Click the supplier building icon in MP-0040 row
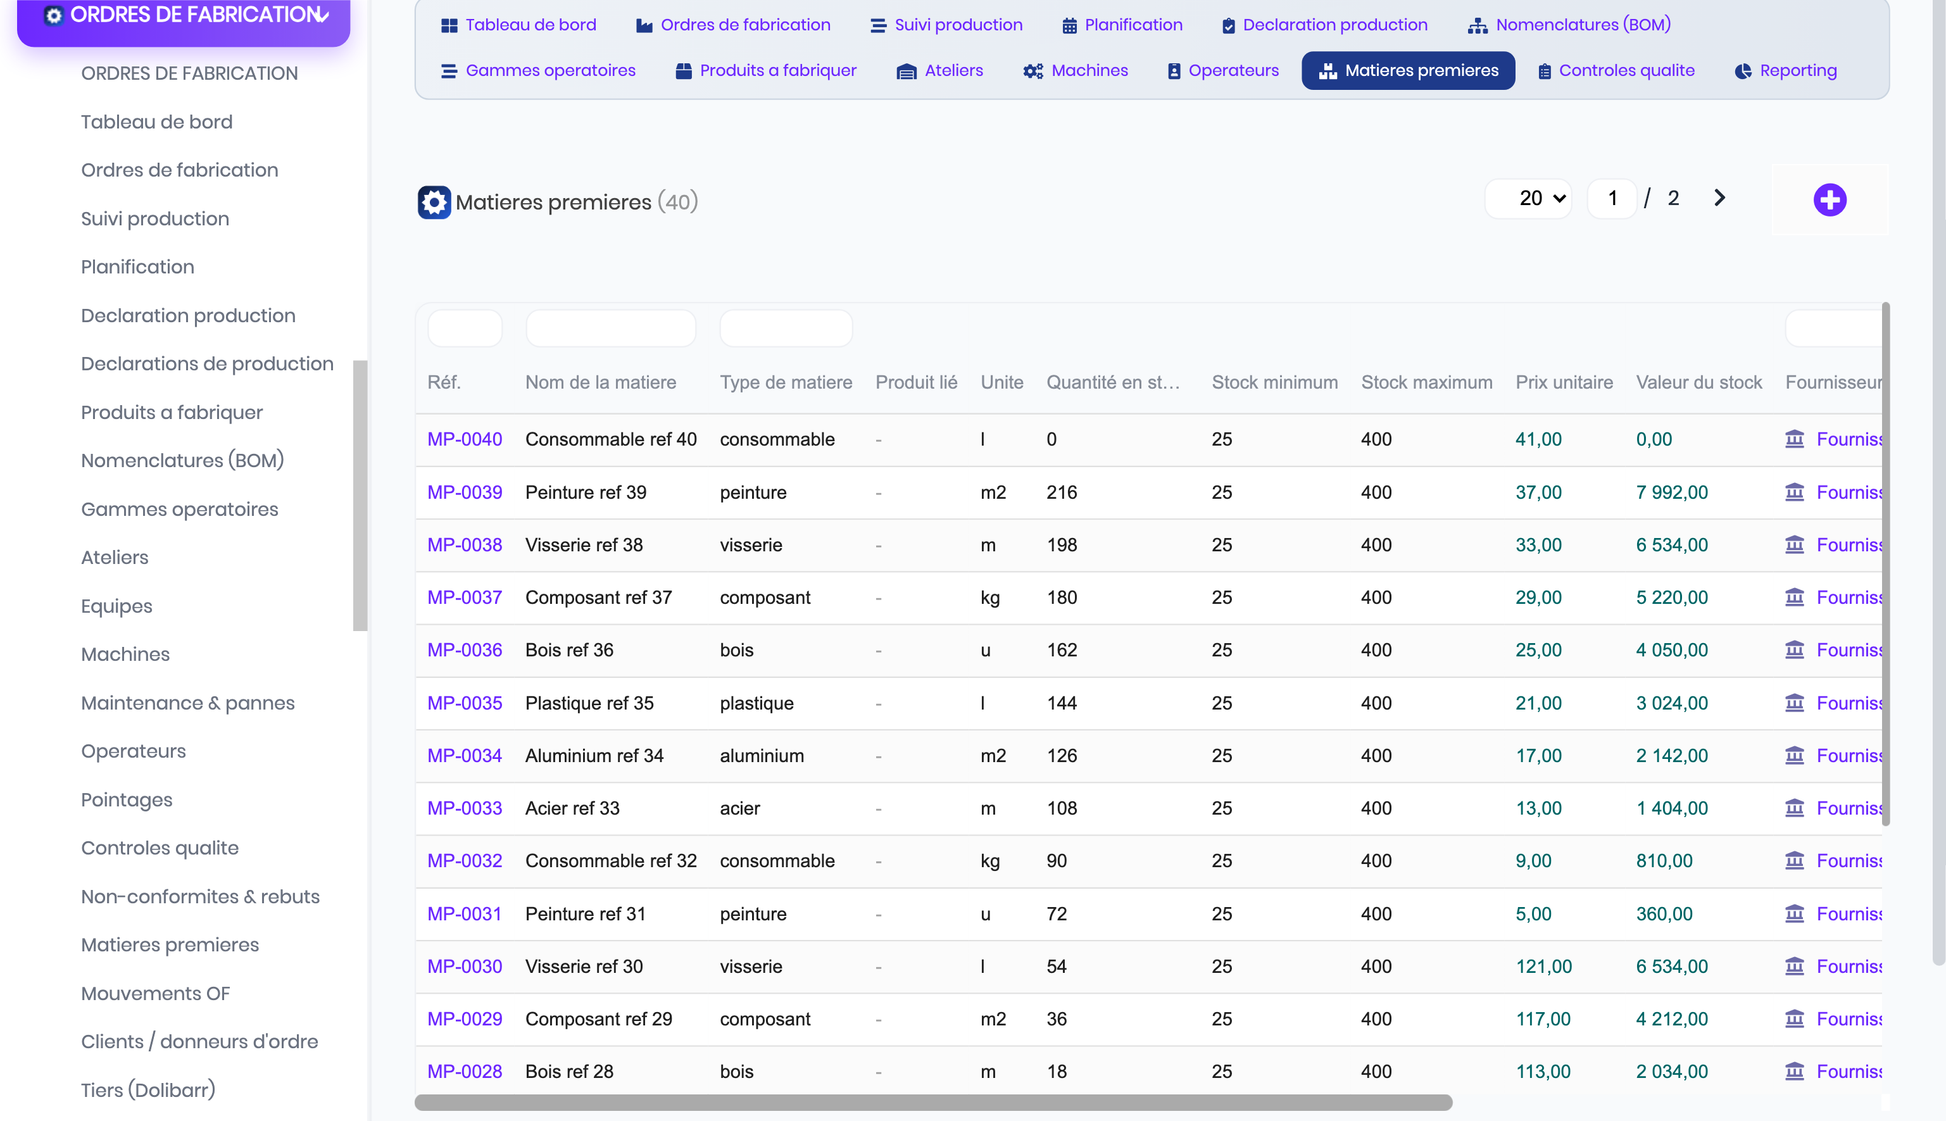The width and height of the screenshot is (1946, 1121). tap(1795, 439)
